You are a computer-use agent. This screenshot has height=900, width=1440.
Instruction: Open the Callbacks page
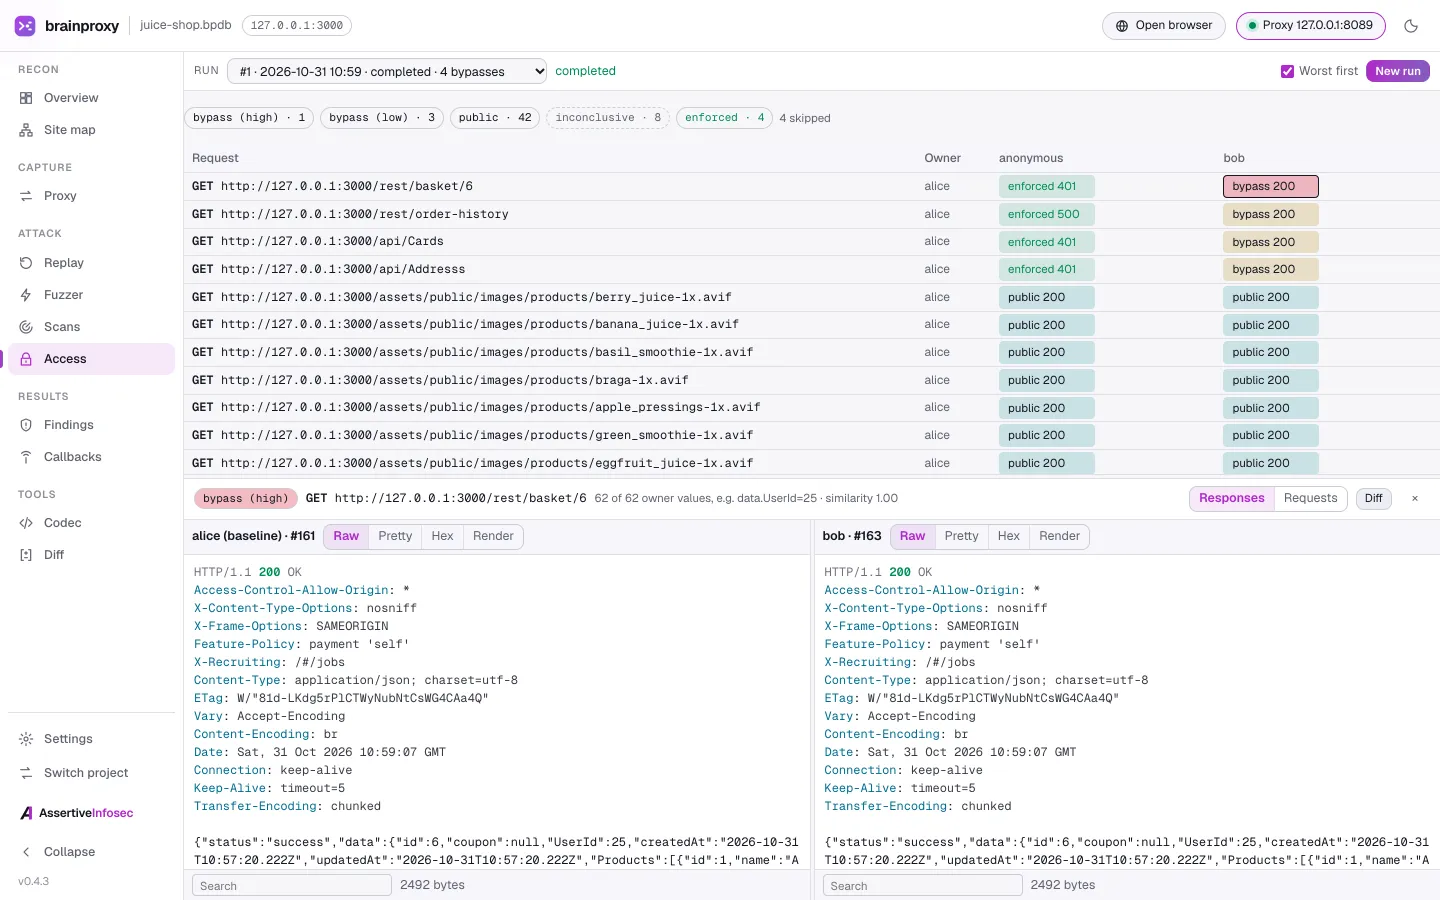click(x=91, y=457)
